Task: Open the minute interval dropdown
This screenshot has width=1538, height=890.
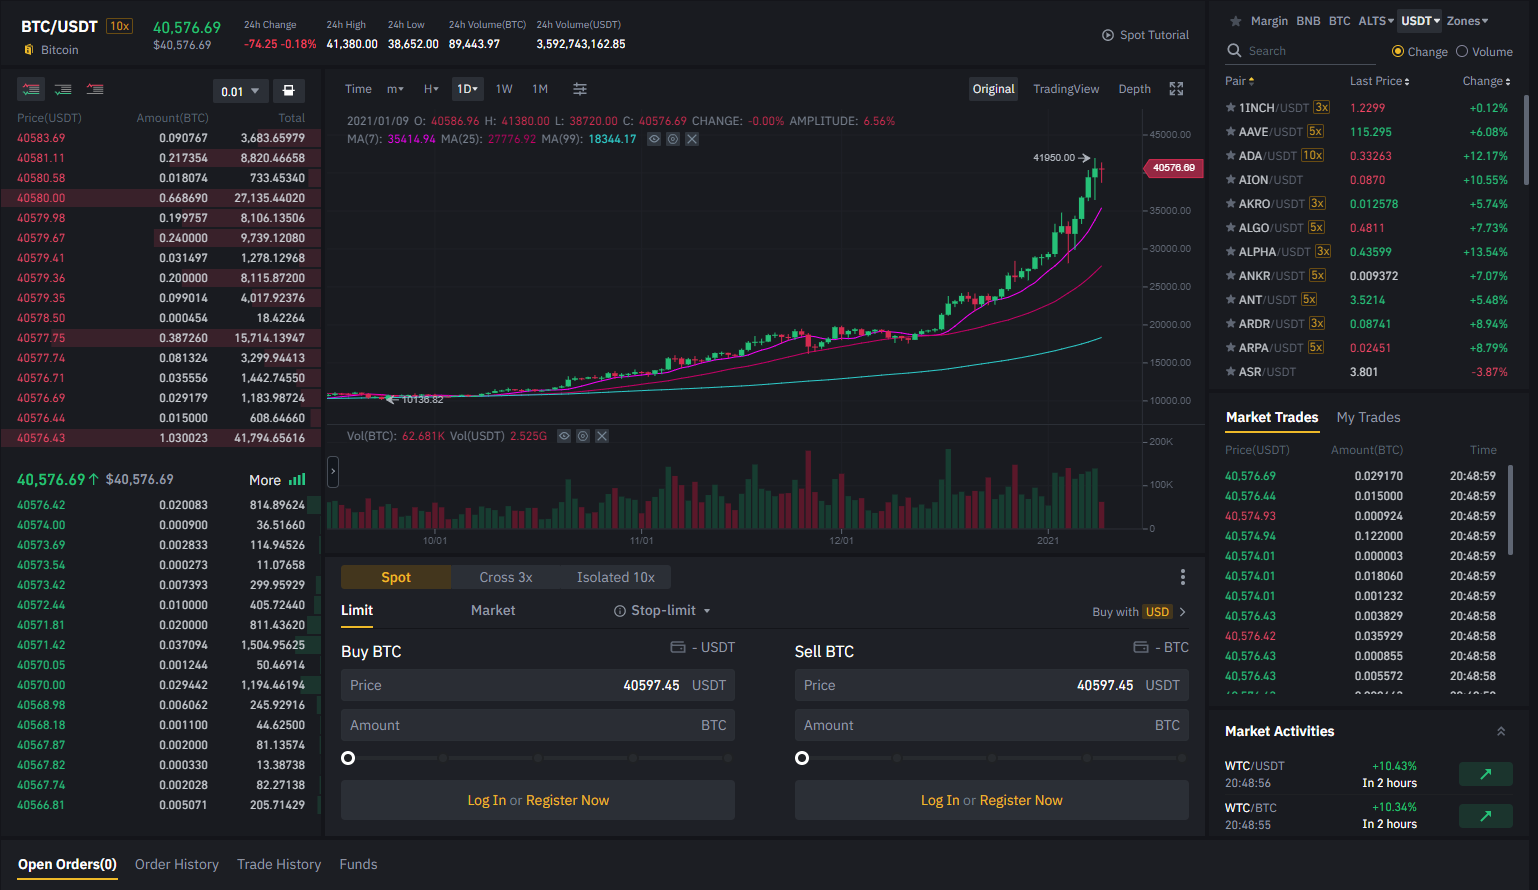Action: tap(395, 89)
